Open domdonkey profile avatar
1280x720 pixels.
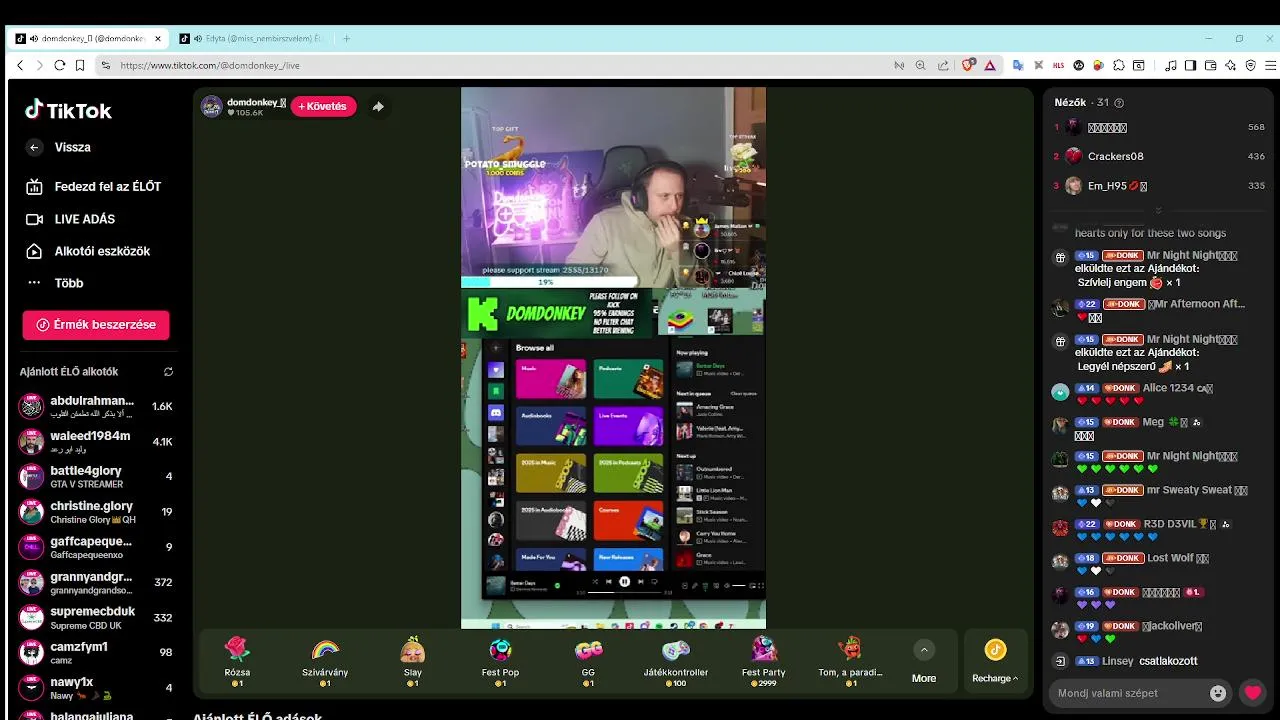[x=212, y=106]
